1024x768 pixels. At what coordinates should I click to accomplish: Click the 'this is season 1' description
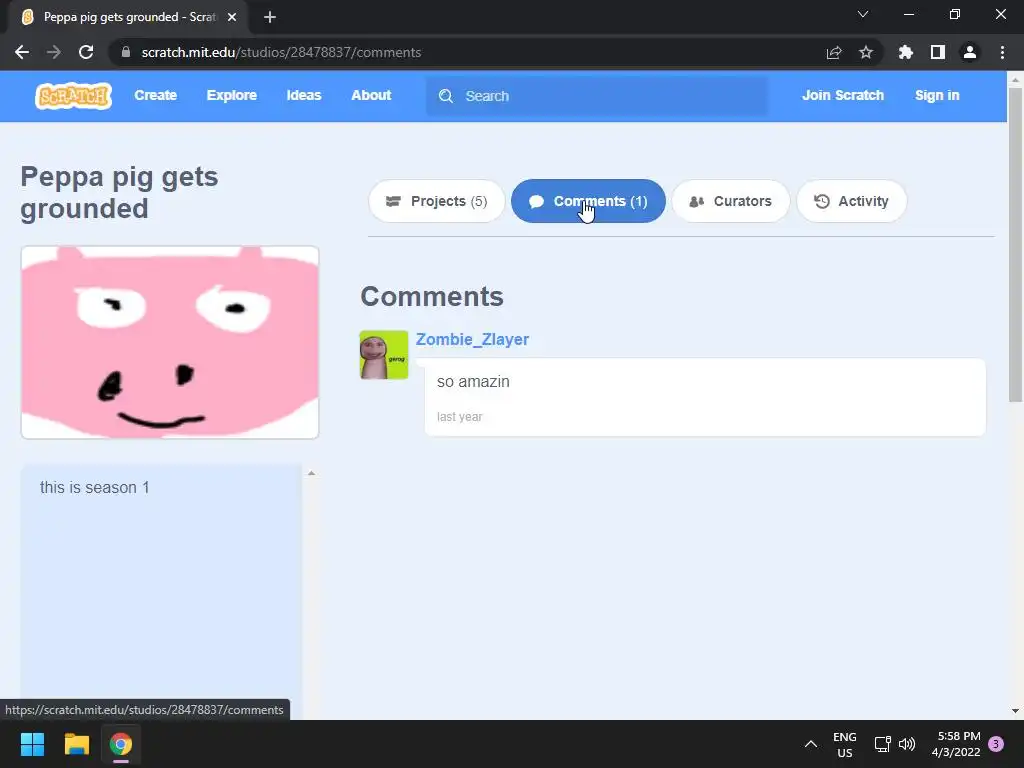(x=95, y=487)
